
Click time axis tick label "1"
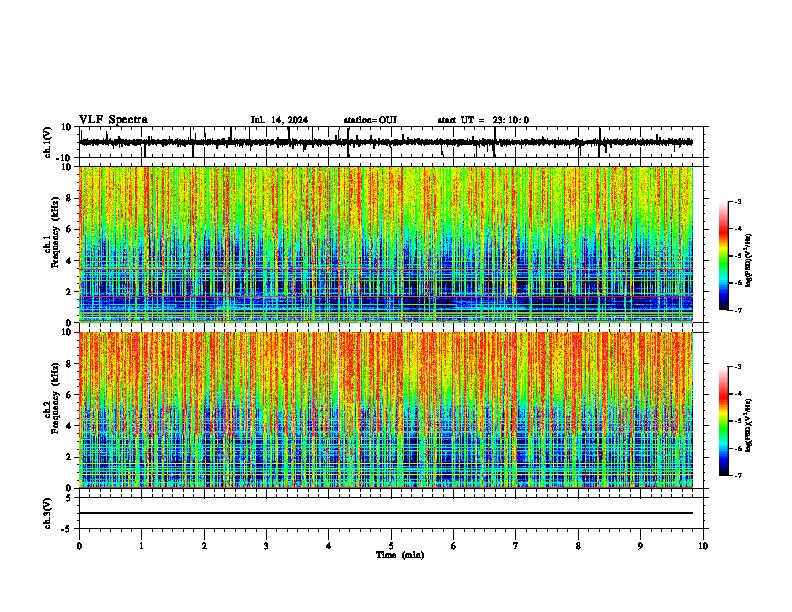pos(142,546)
